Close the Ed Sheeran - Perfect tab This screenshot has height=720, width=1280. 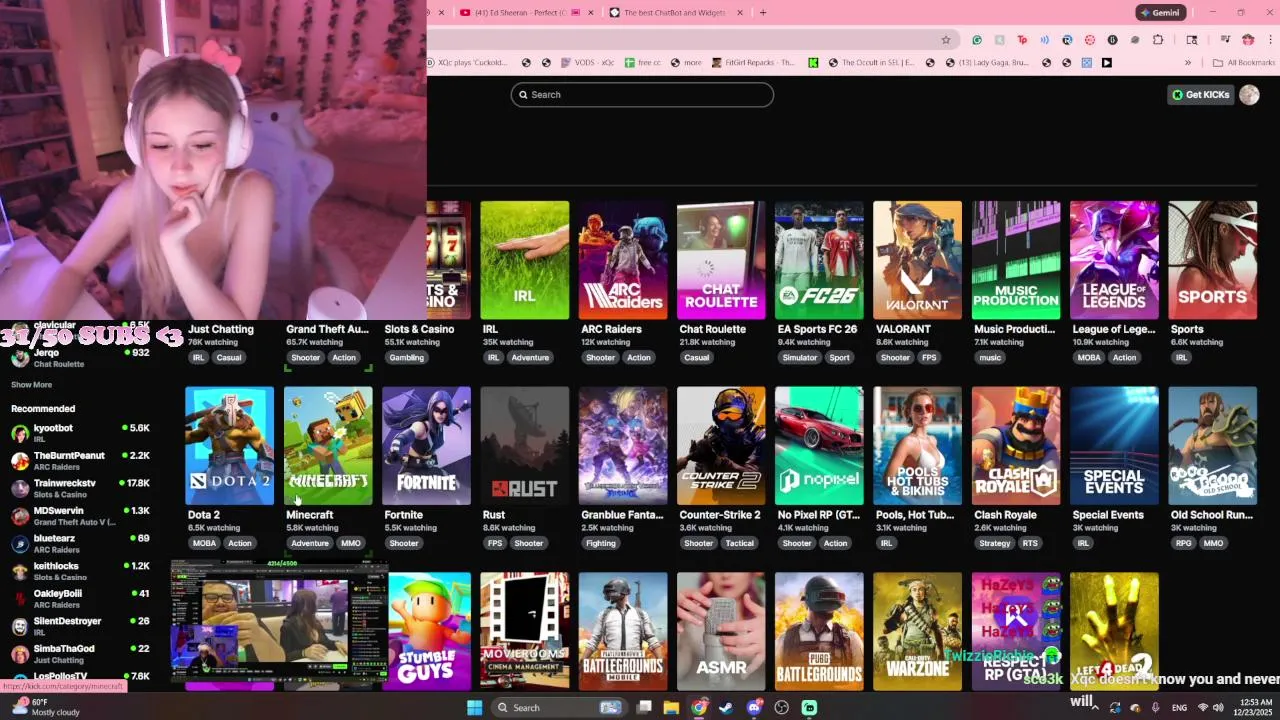coord(591,13)
